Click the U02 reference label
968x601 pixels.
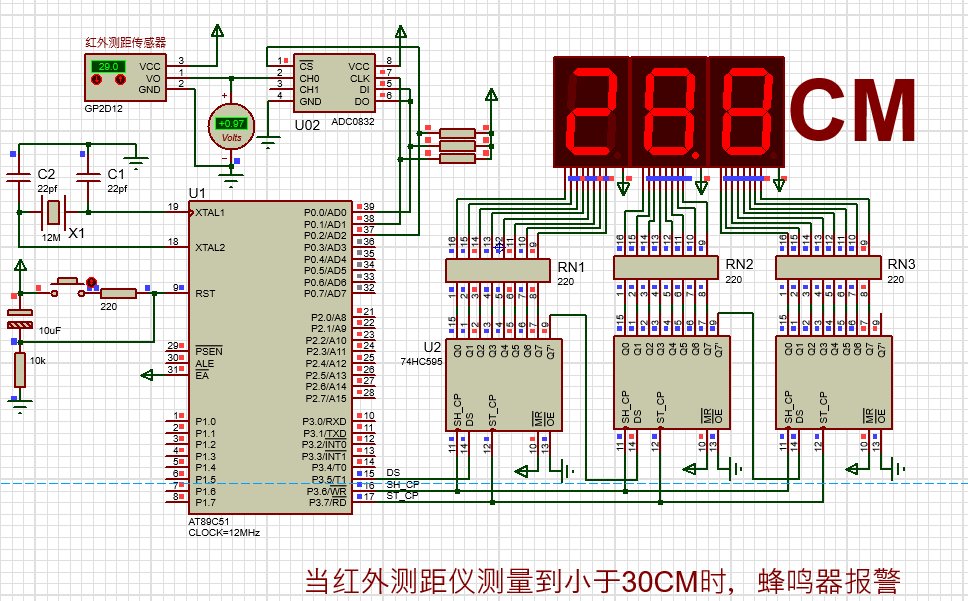pos(307,125)
